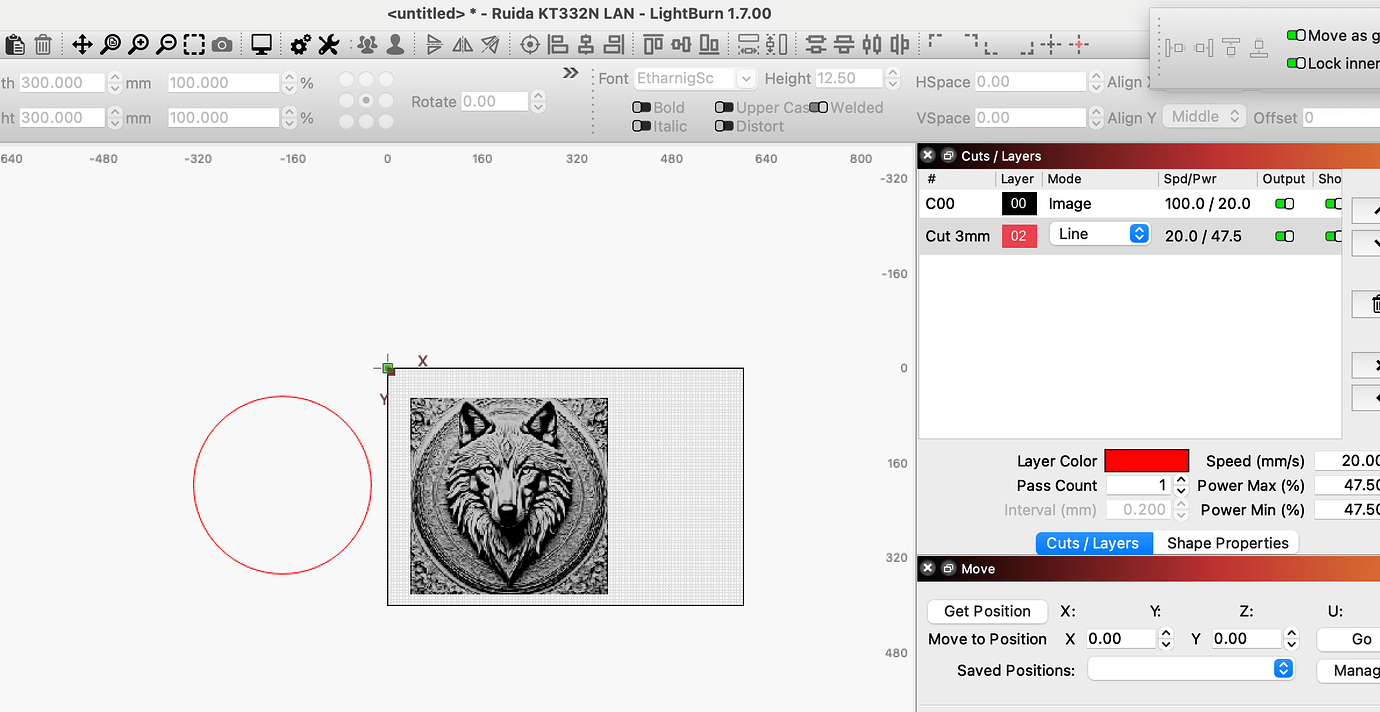Click the Rotate value stepper arrows
Screen dimensions: 1380x712
point(538,101)
